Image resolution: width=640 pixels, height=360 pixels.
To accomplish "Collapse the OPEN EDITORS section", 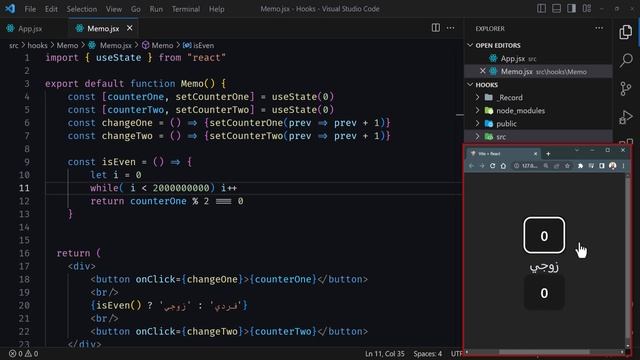I will [x=470, y=45].
